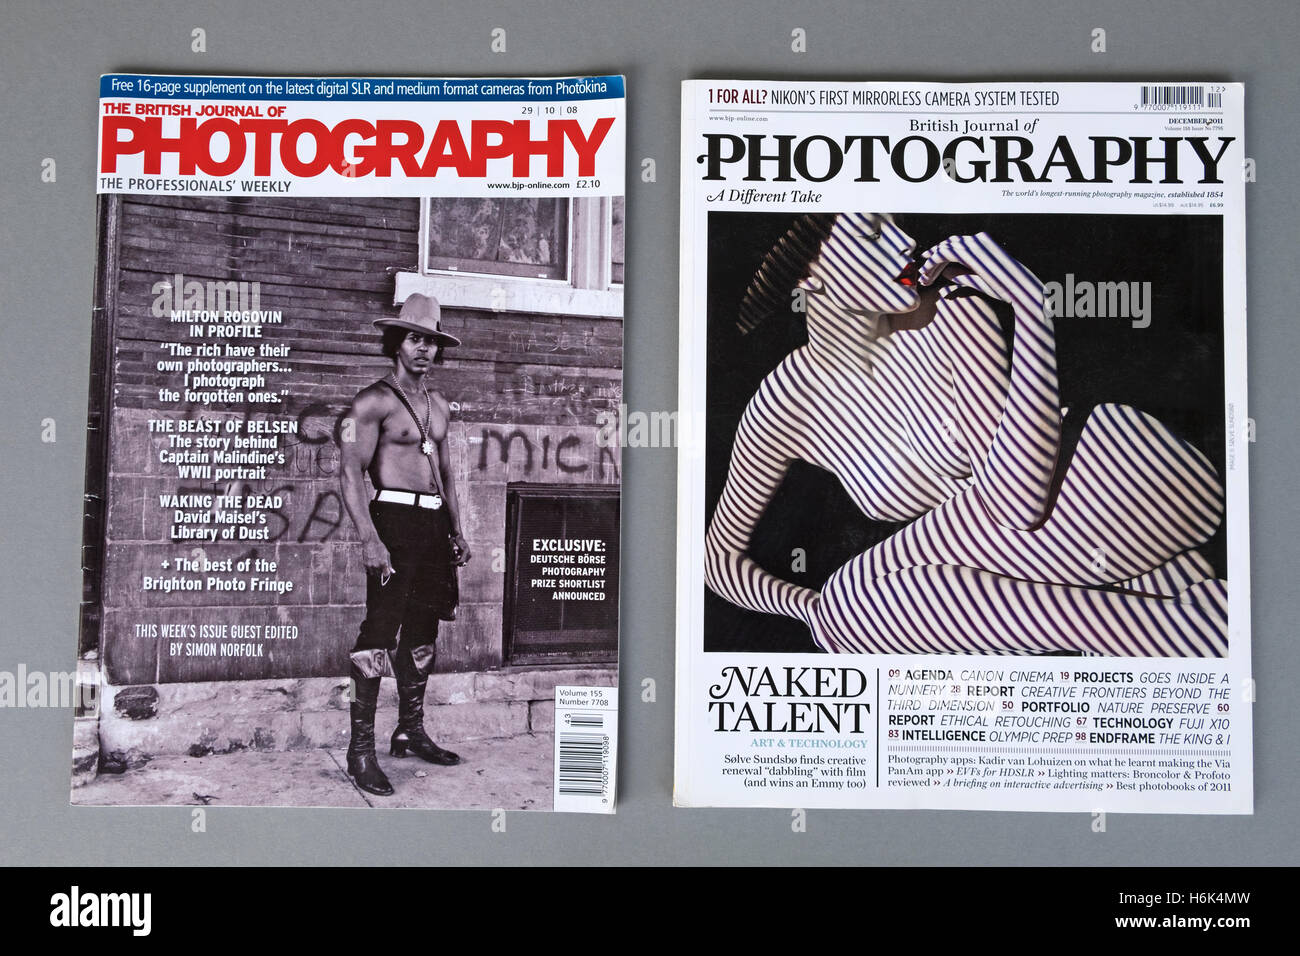This screenshot has height=956, width=1300.
Task: Click 'www.bjp-online.com' beside the £2.10 price
Action: tap(528, 185)
